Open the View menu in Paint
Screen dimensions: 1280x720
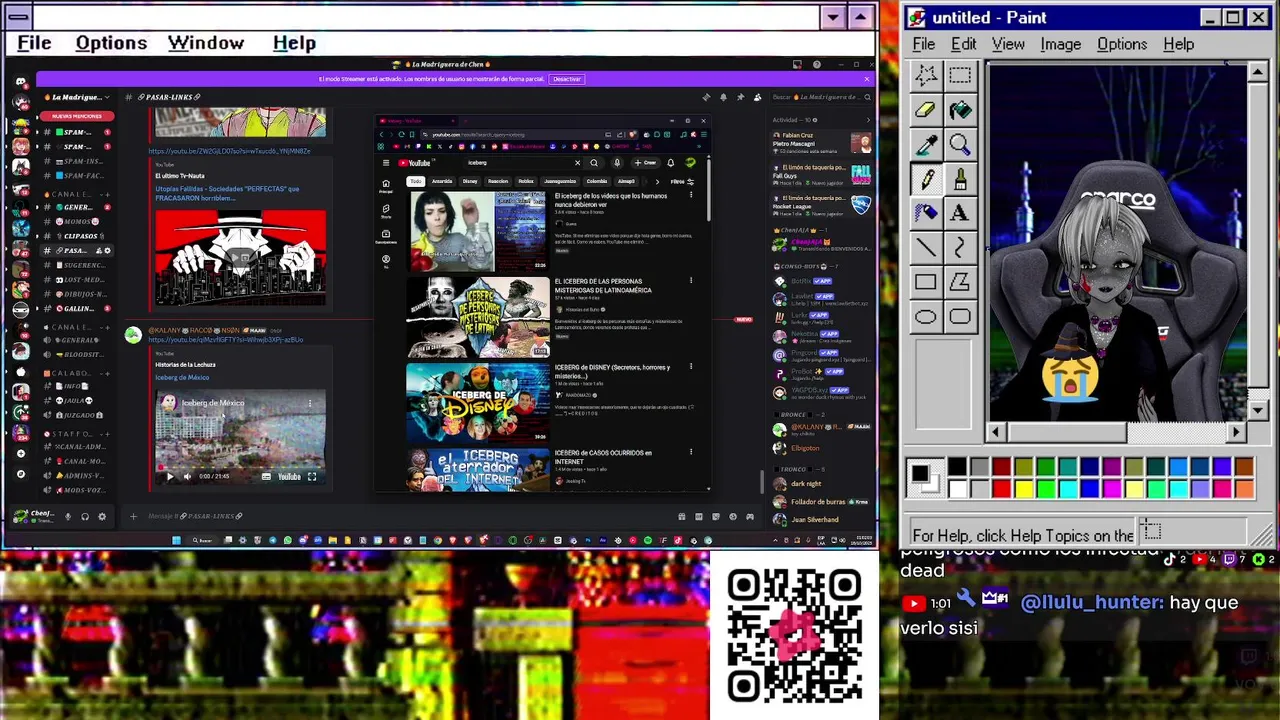click(x=1008, y=44)
